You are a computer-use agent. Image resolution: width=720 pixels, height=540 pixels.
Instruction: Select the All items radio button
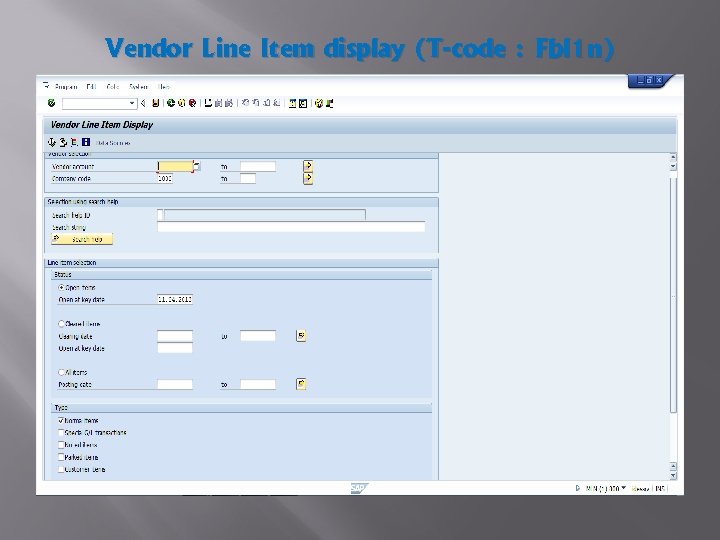[61, 372]
